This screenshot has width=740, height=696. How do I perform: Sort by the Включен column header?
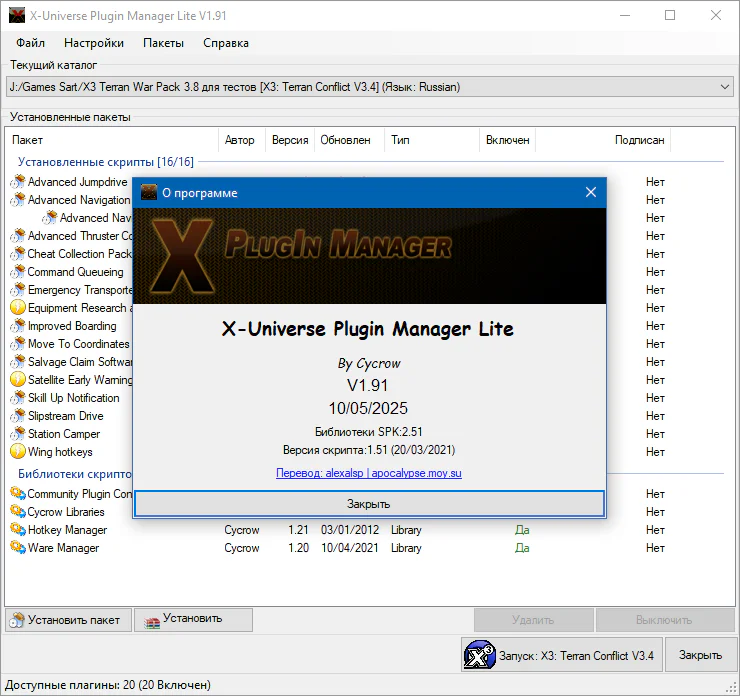[x=507, y=140]
